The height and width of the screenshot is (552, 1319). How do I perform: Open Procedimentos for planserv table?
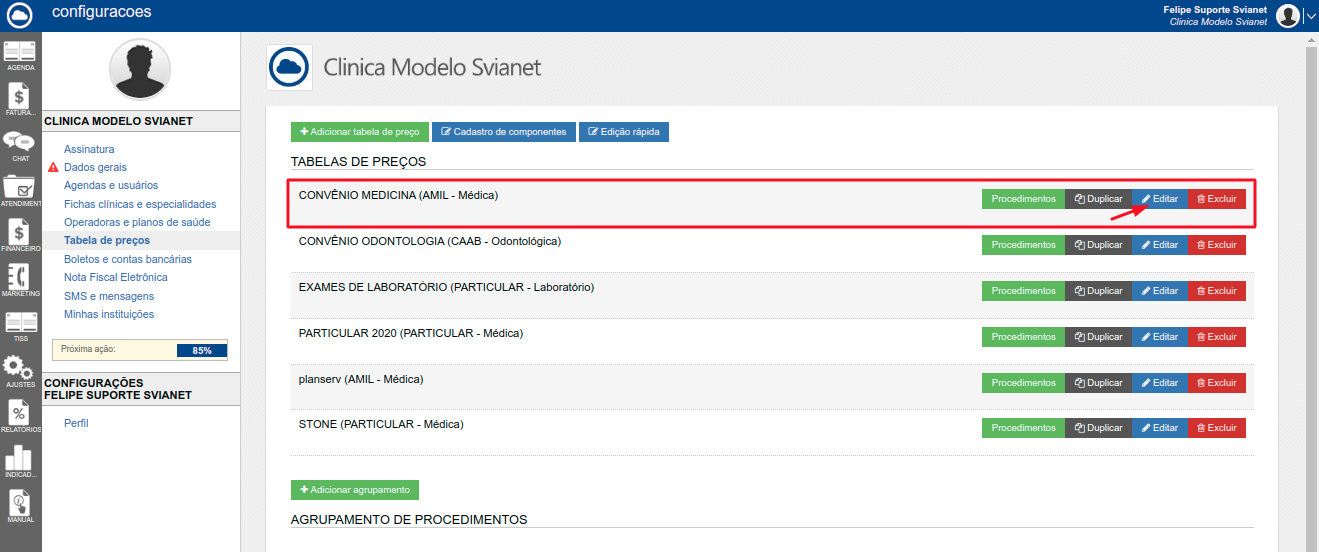(x=1023, y=383)
